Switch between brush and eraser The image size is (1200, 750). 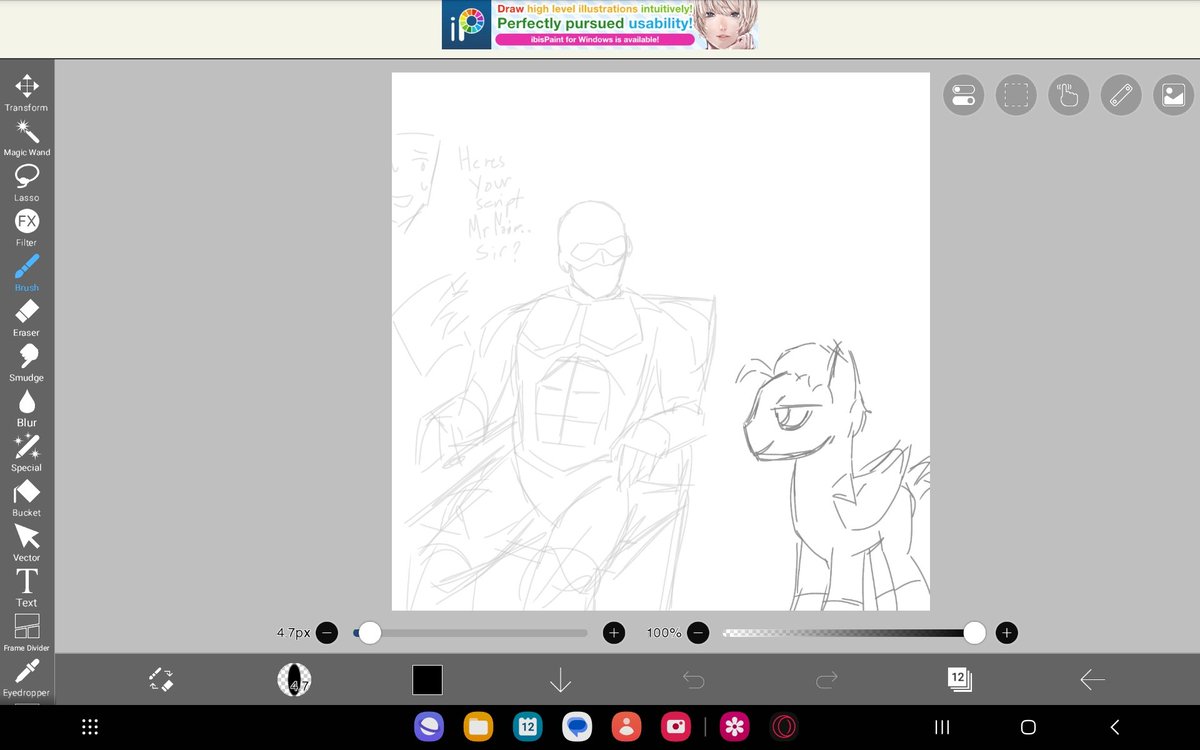(x=161, y=680)
